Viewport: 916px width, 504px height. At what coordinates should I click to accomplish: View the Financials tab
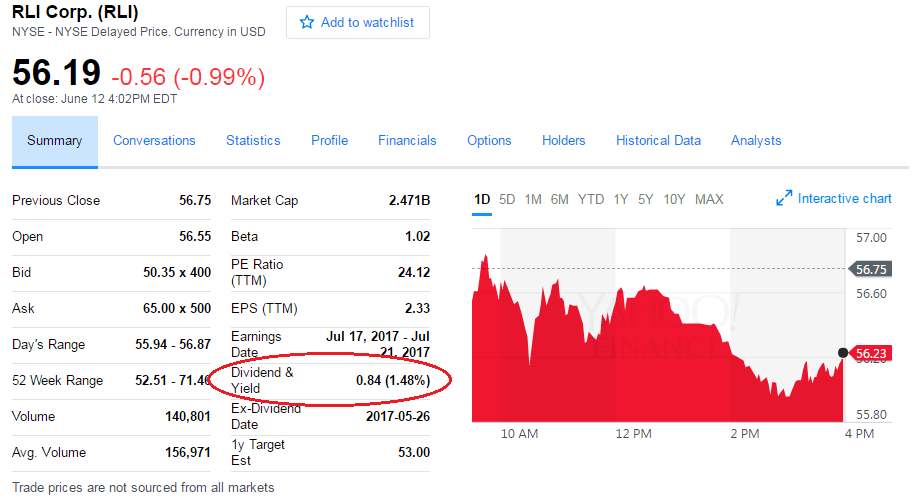407,141
